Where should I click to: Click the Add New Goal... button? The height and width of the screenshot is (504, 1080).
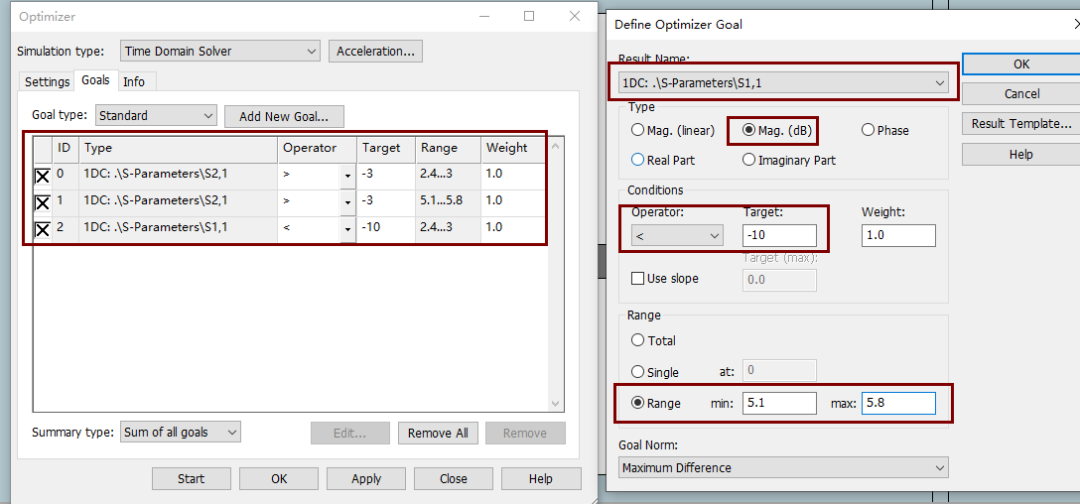[x=284, y=116]
